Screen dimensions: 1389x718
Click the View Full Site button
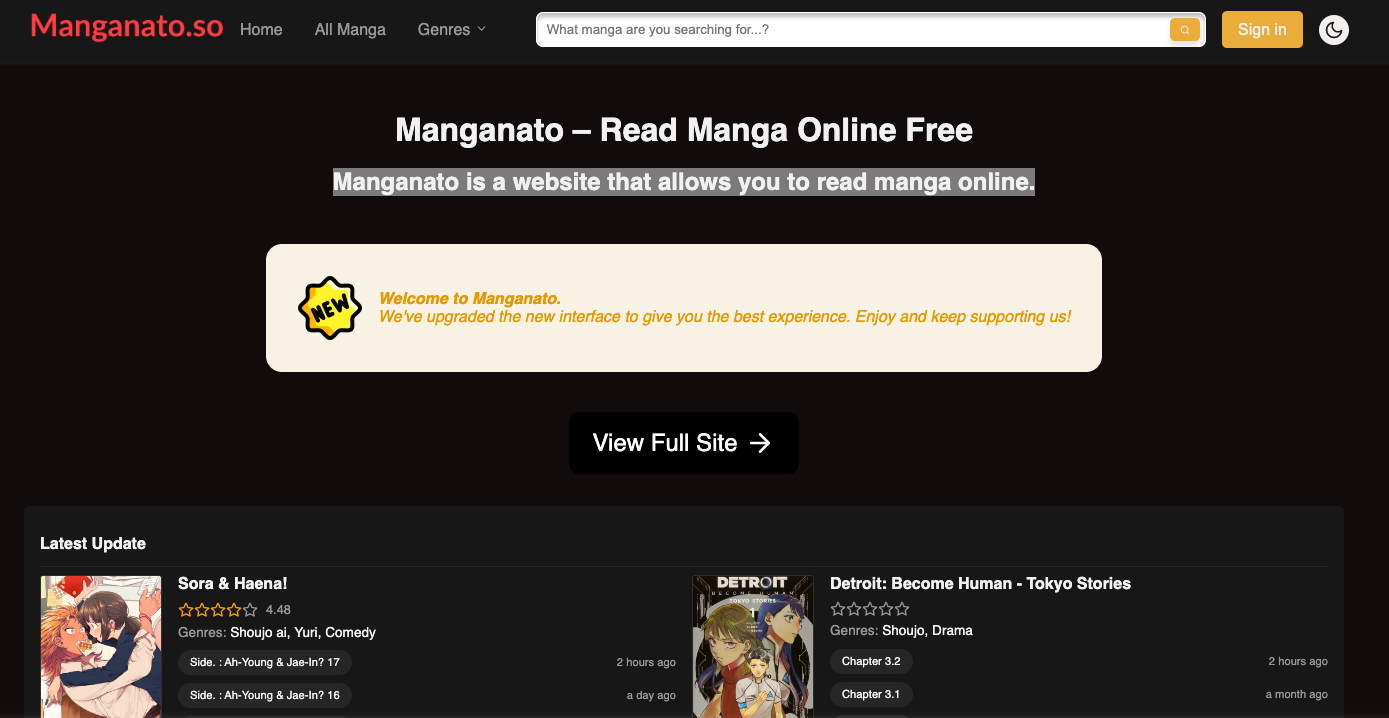pos(683,443)
